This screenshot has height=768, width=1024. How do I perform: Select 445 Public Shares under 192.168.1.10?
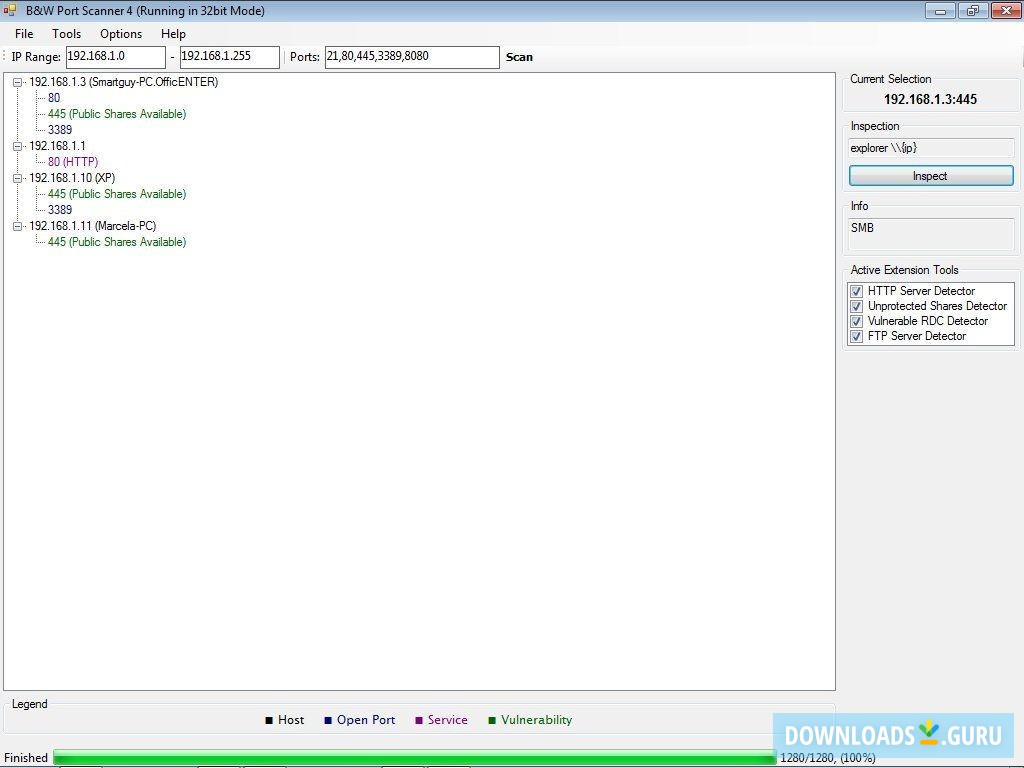(117, 194)
